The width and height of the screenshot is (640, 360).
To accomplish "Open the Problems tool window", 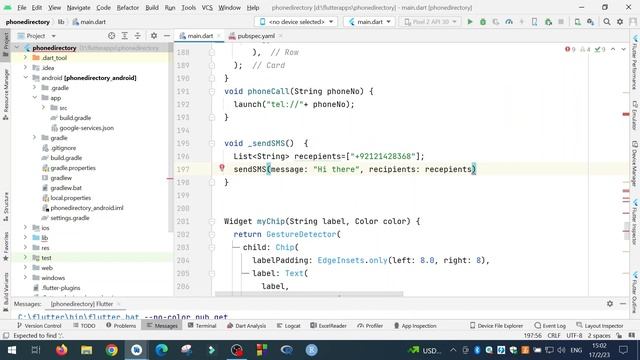I will (x=121, y=326).
